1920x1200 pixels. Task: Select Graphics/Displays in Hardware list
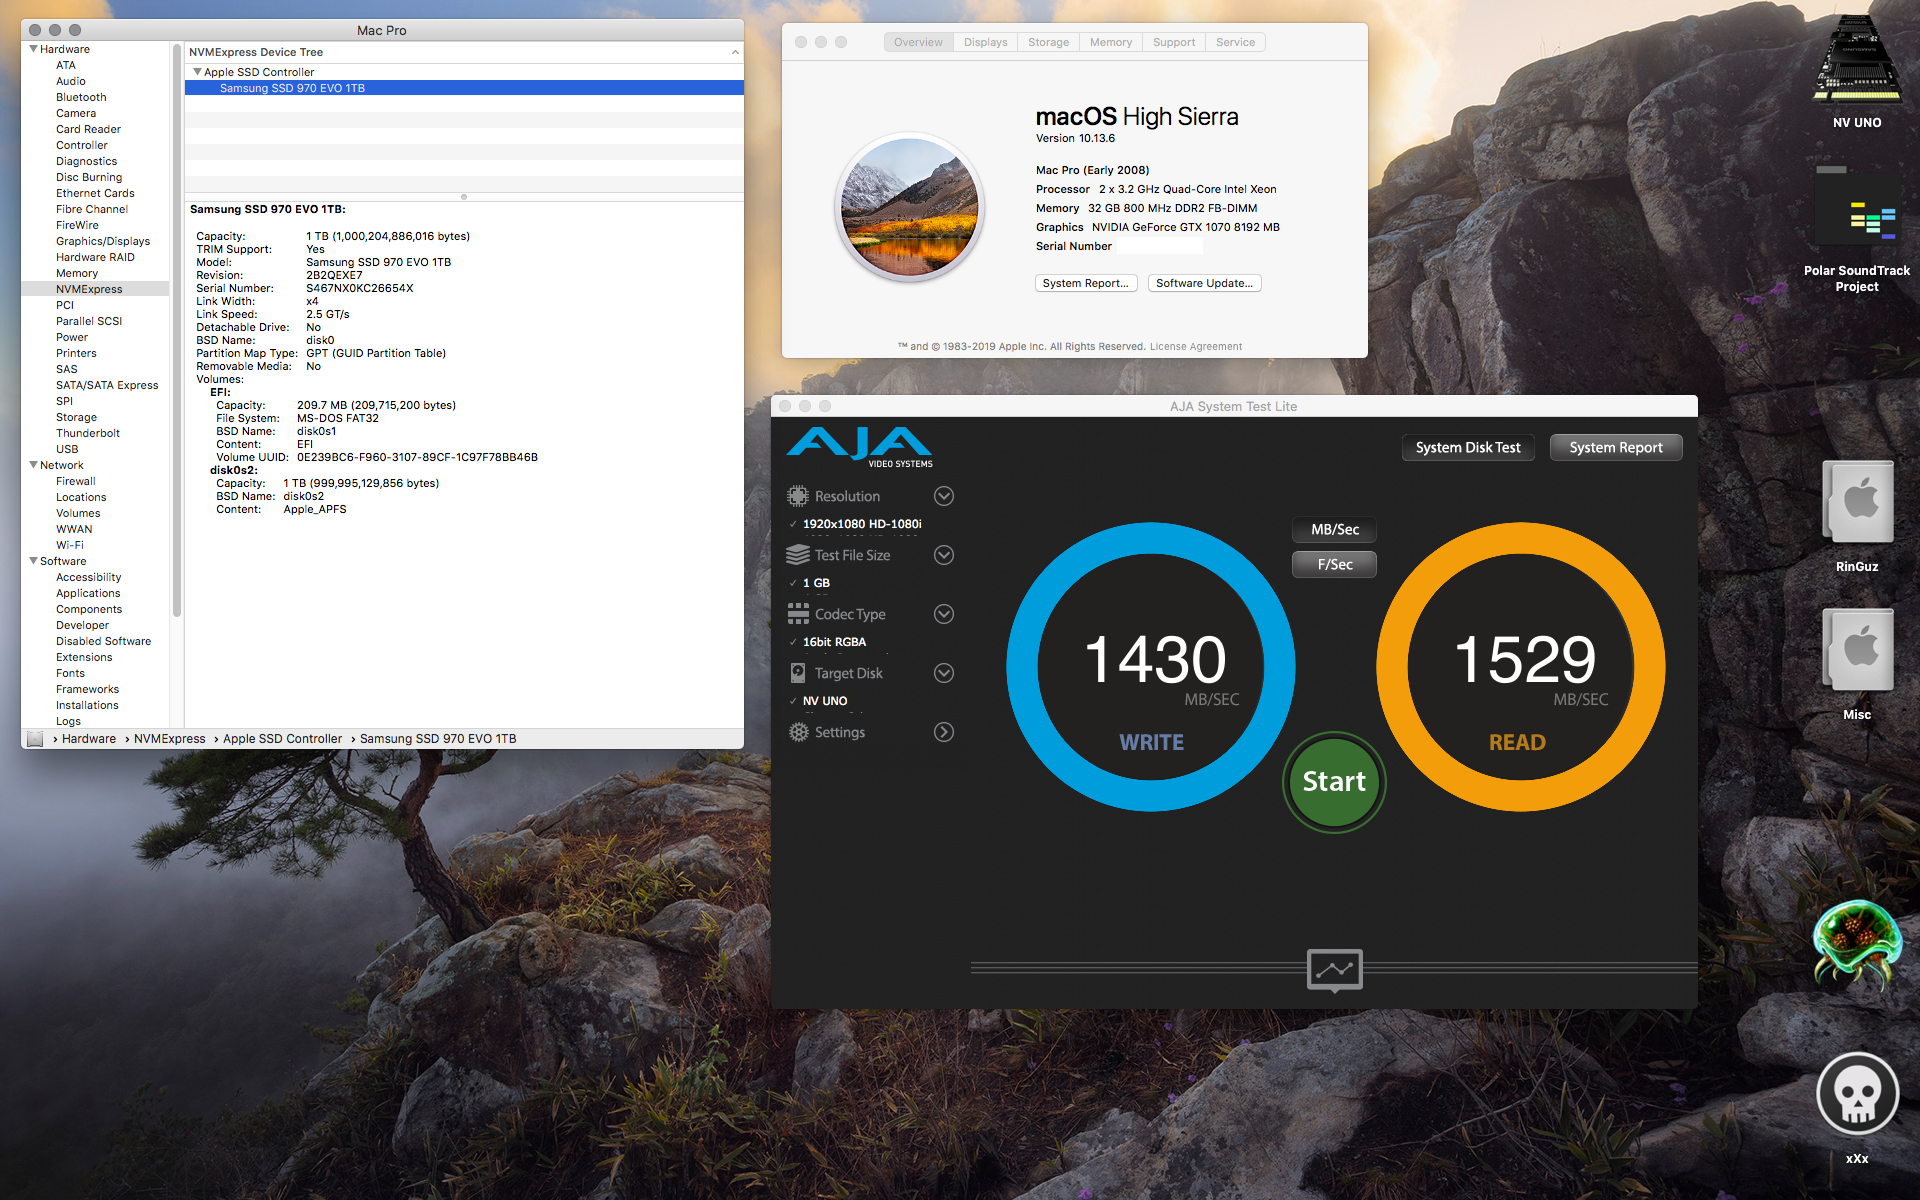coord(103,241)
